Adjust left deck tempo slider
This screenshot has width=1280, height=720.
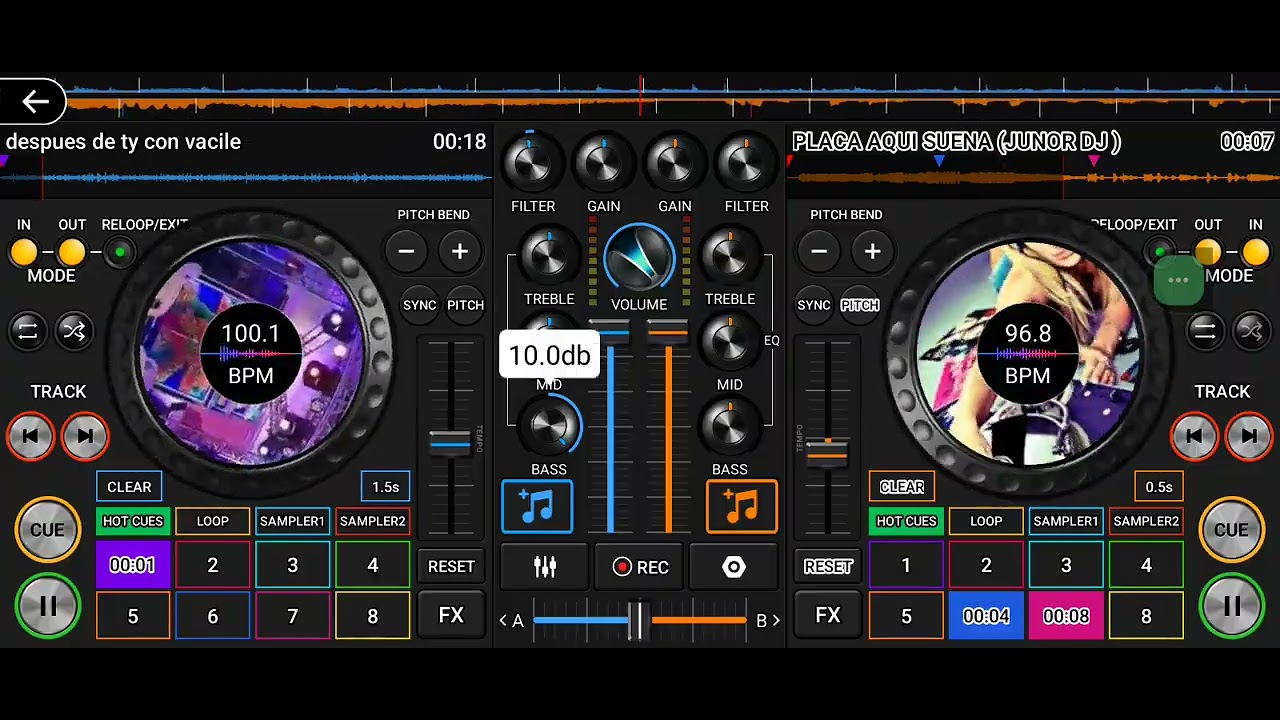[450, 441]
